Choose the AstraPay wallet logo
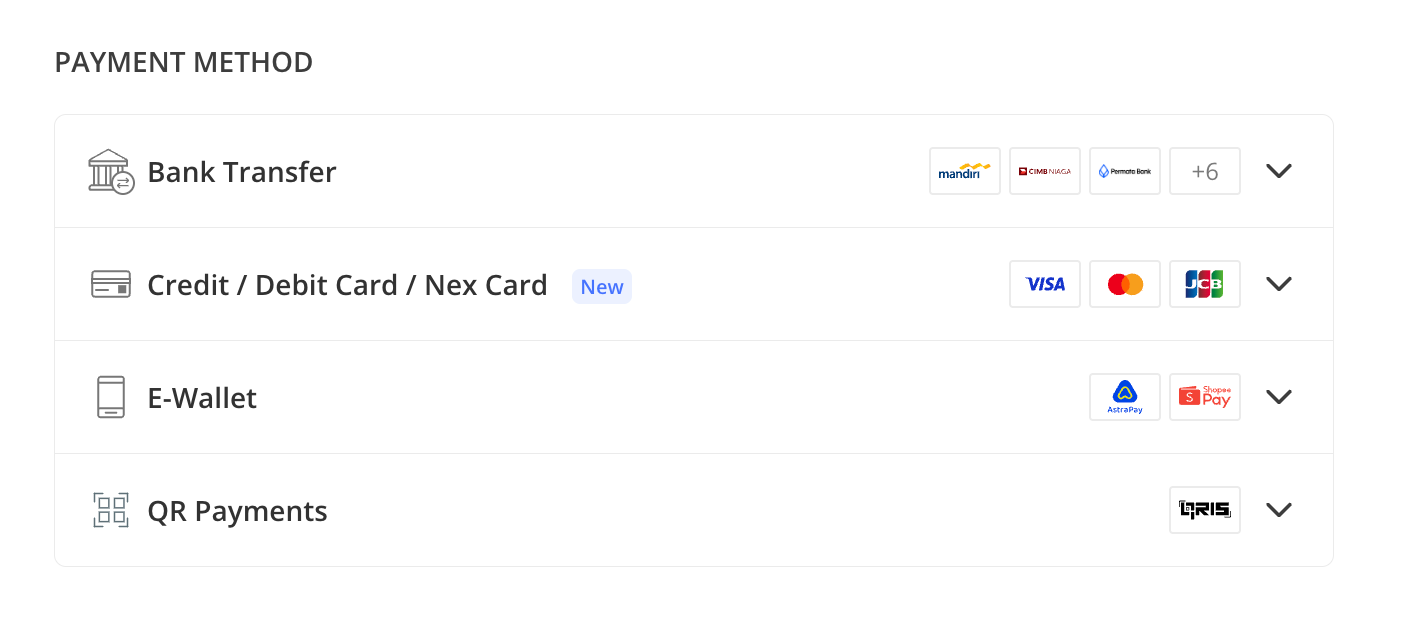This screenshot has height=640, width=1416. pyautogui.click(x=1124, y=397)
